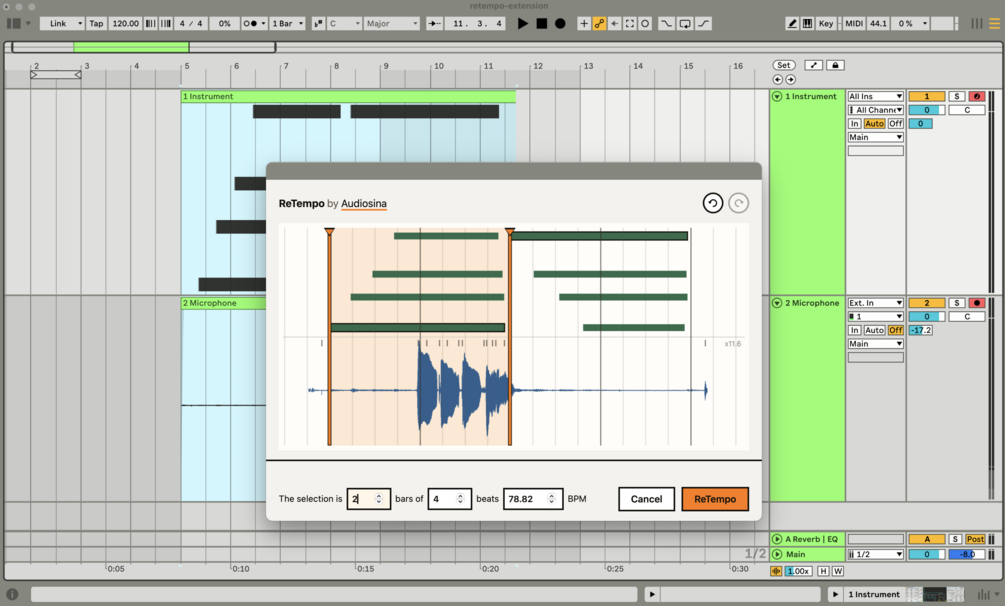Solo the 1 Instrument track
The image size is (1005, 606).
click(x=957, y=96)
